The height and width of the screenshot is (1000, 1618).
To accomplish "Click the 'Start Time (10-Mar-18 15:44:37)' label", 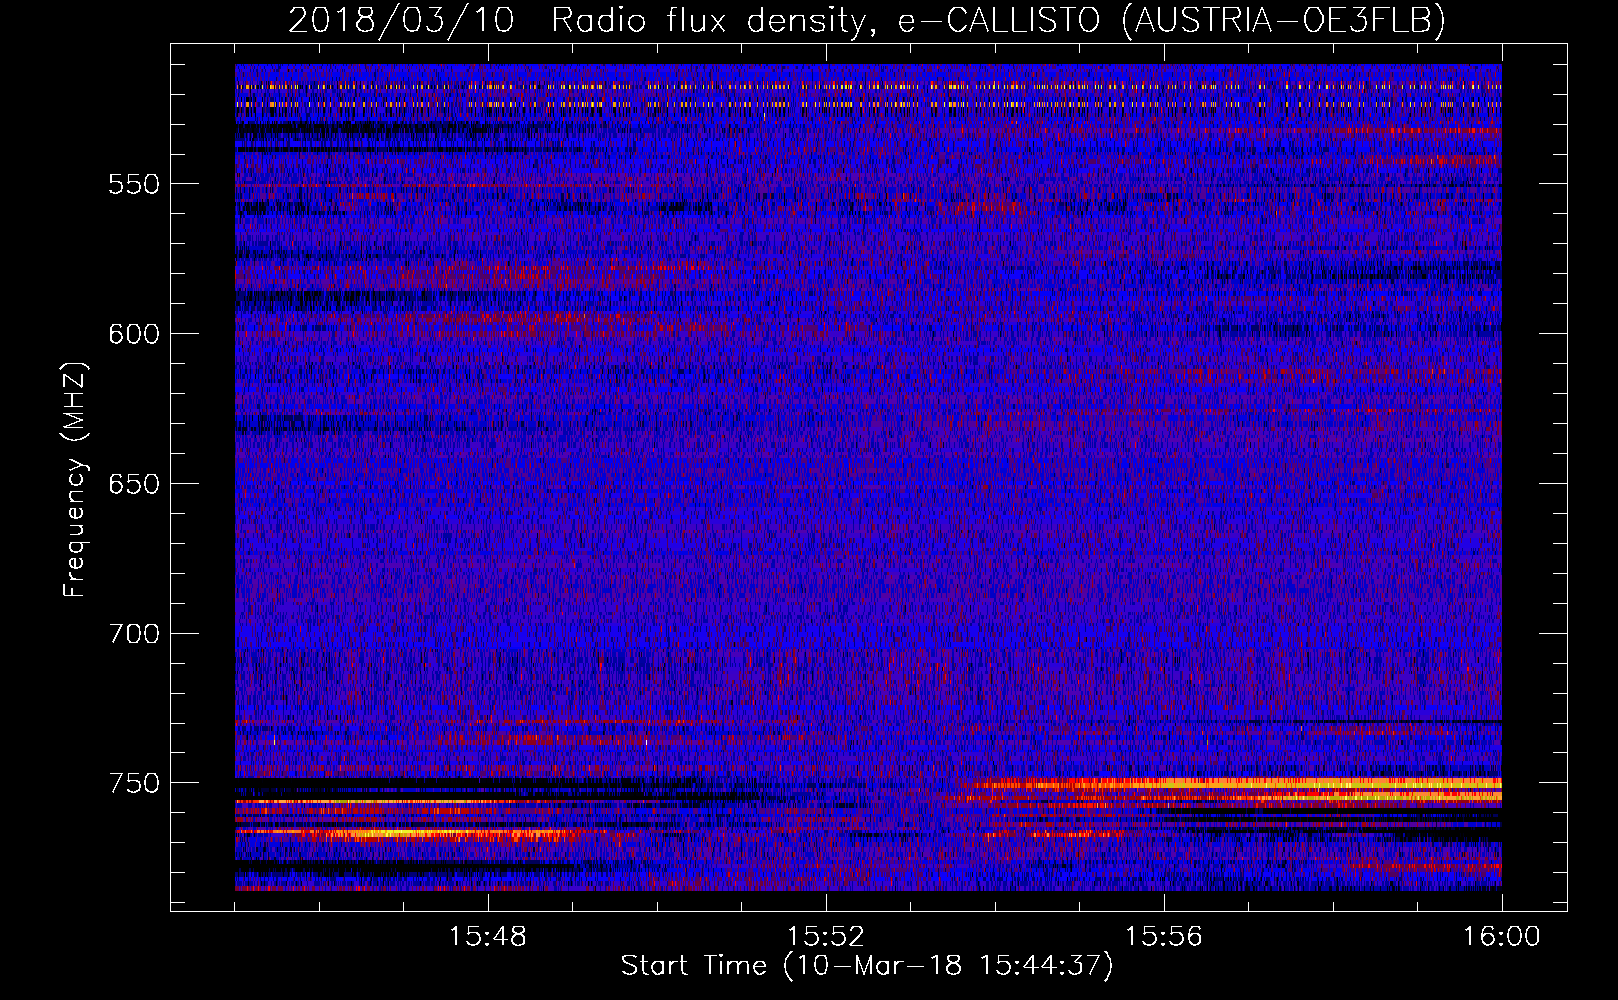I will tap(866, 966).
